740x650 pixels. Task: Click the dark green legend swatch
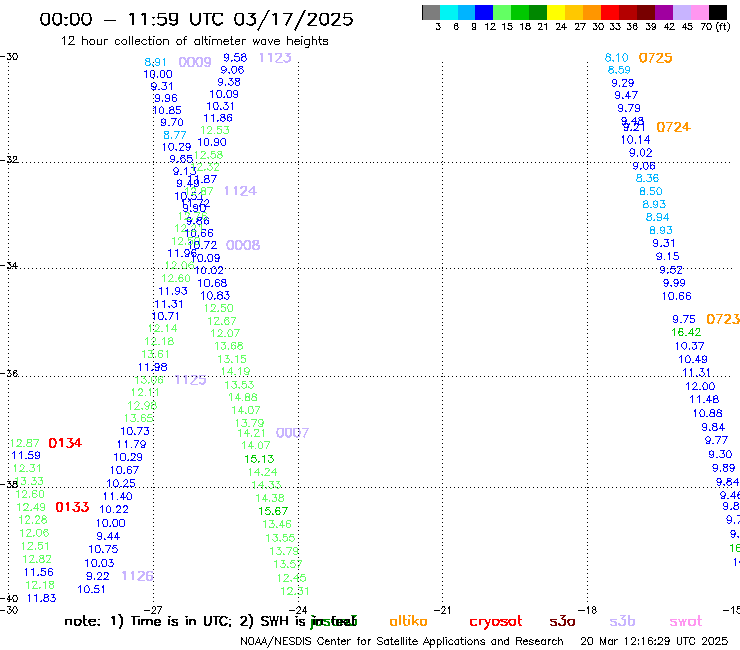pyautogui.click(x=538, y=12)
